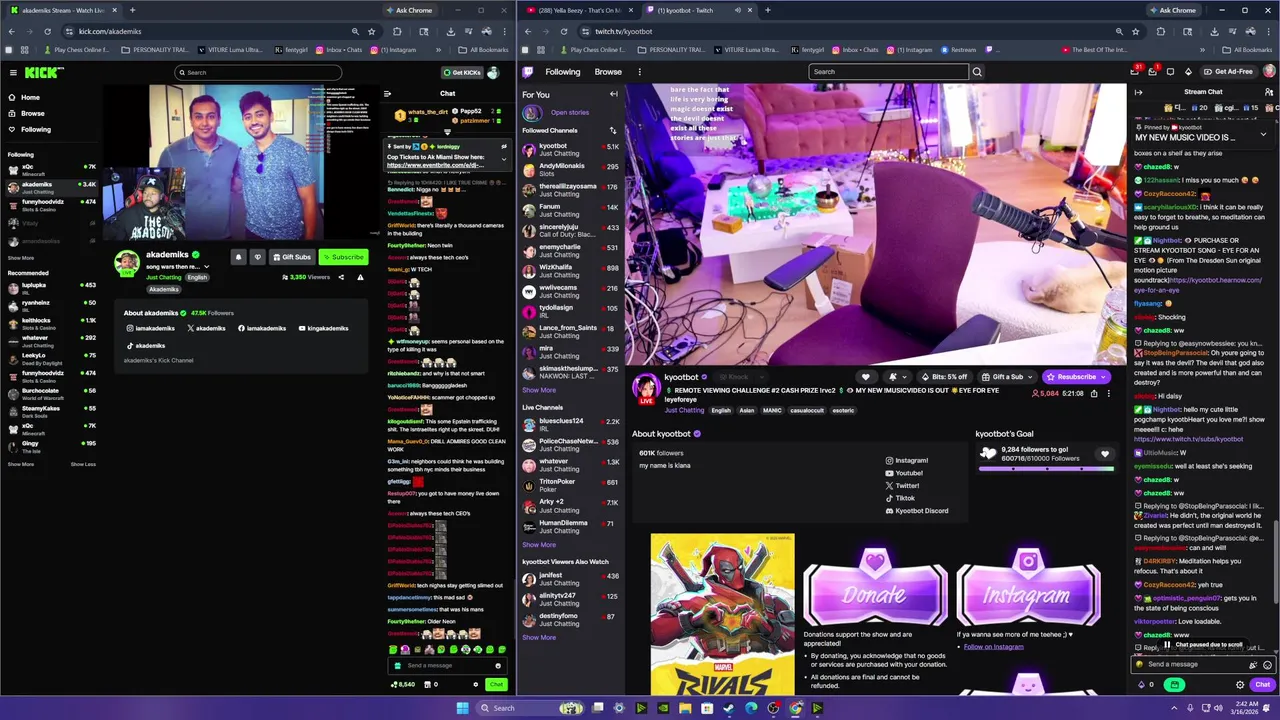Expand pinned Kick chat message
The image size is (1280, 720).
(504, 158)
